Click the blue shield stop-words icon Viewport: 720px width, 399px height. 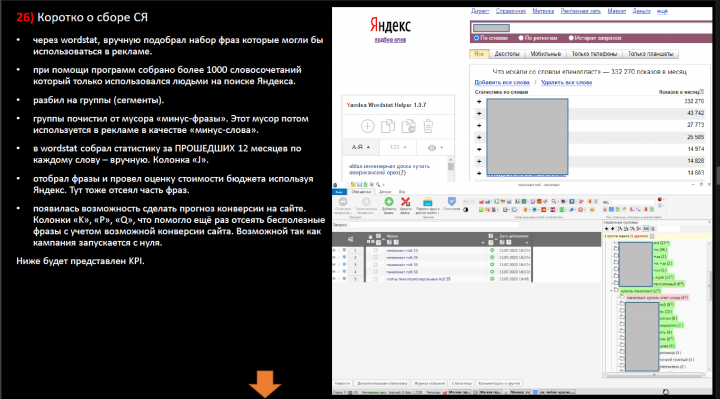(x=451, y=201)
